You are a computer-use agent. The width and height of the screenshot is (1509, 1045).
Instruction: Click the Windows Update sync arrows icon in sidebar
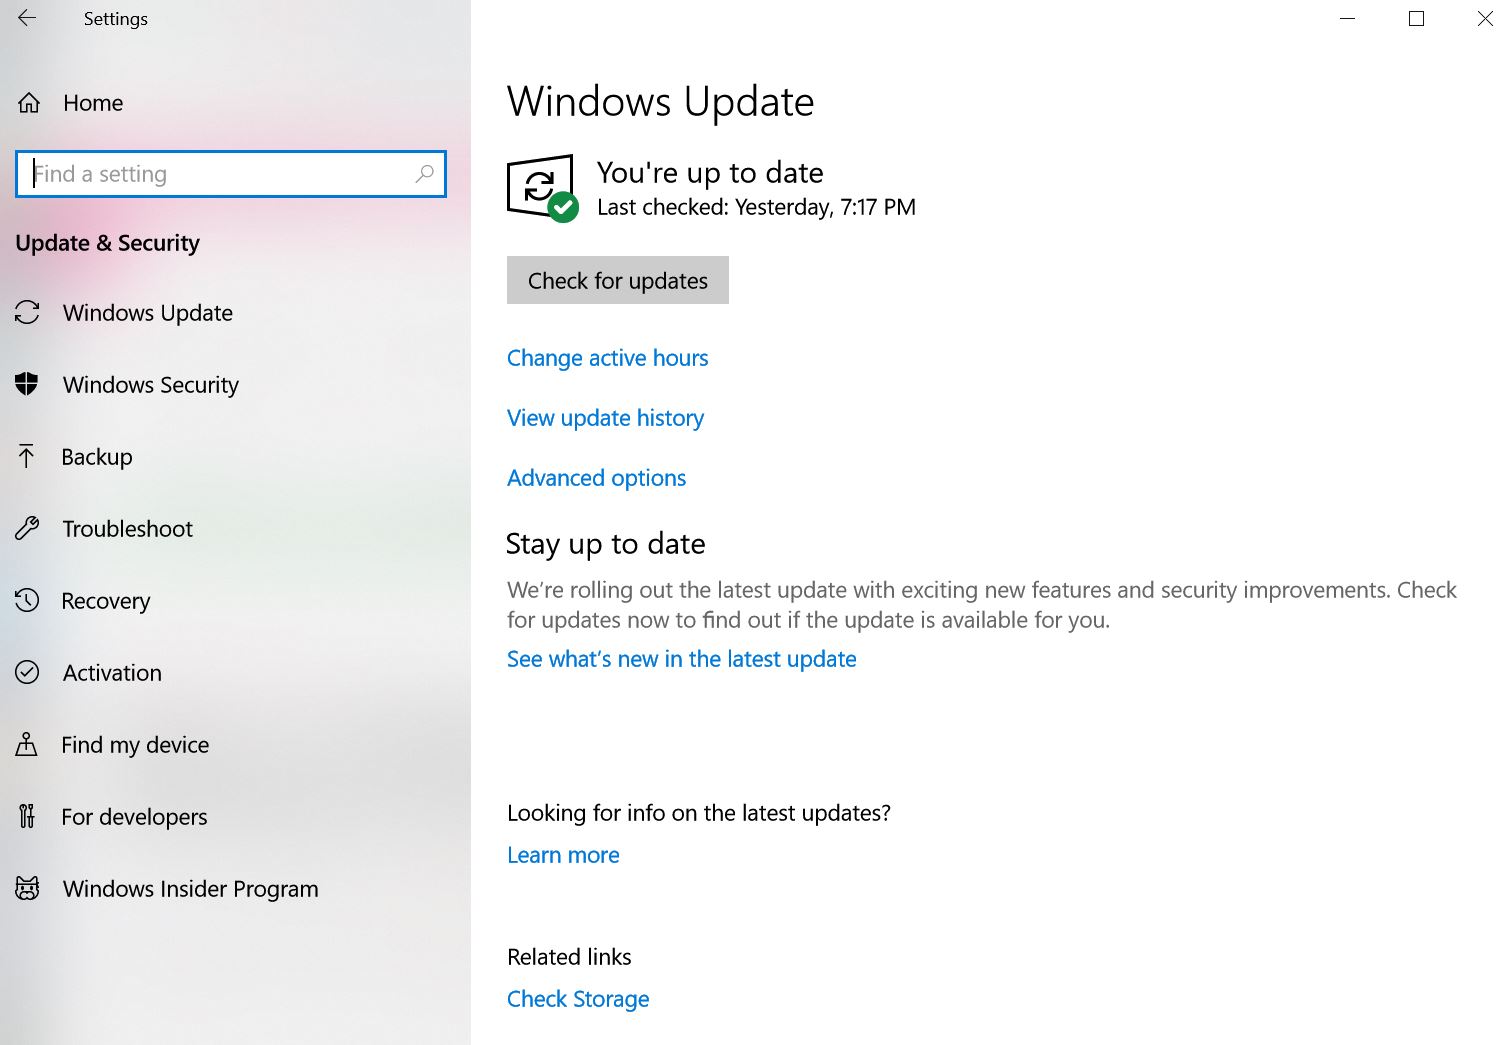tap(27, 313)
